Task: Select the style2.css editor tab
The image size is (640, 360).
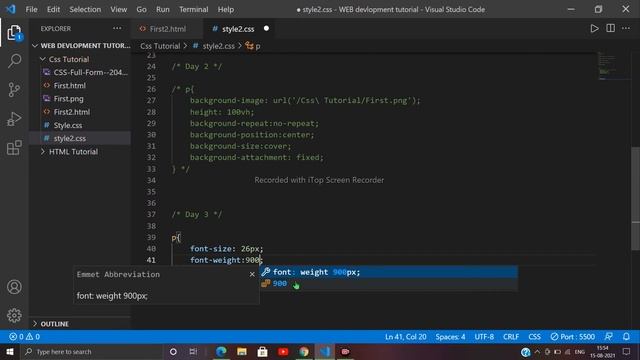Action: point(238,29)
